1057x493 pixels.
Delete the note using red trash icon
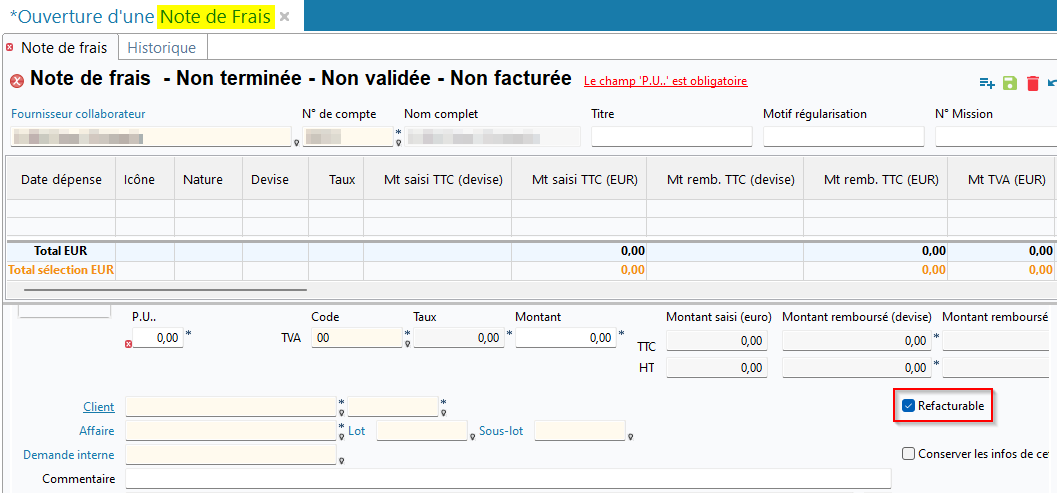[1033, 83]
